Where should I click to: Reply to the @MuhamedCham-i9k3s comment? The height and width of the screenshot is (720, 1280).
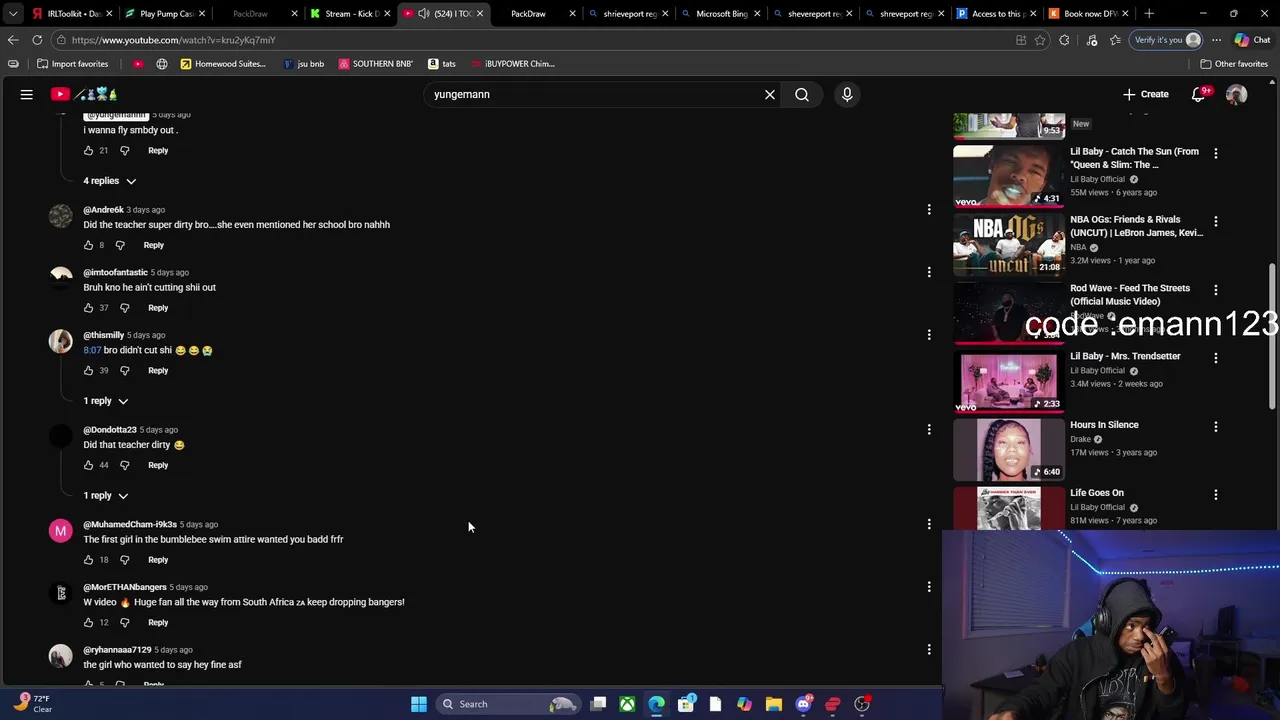tap(158, 560)
